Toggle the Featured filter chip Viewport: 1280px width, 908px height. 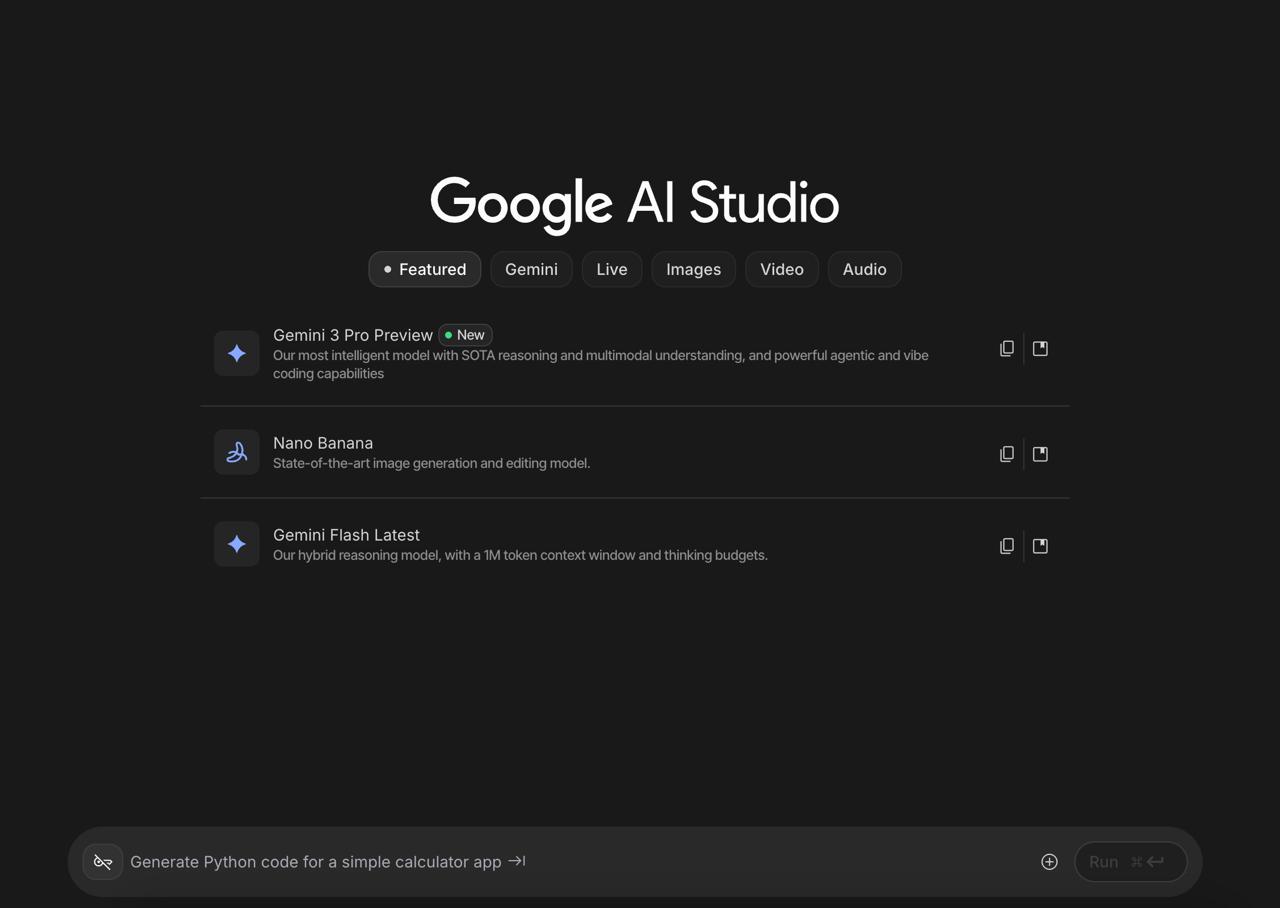click(424, 269)
